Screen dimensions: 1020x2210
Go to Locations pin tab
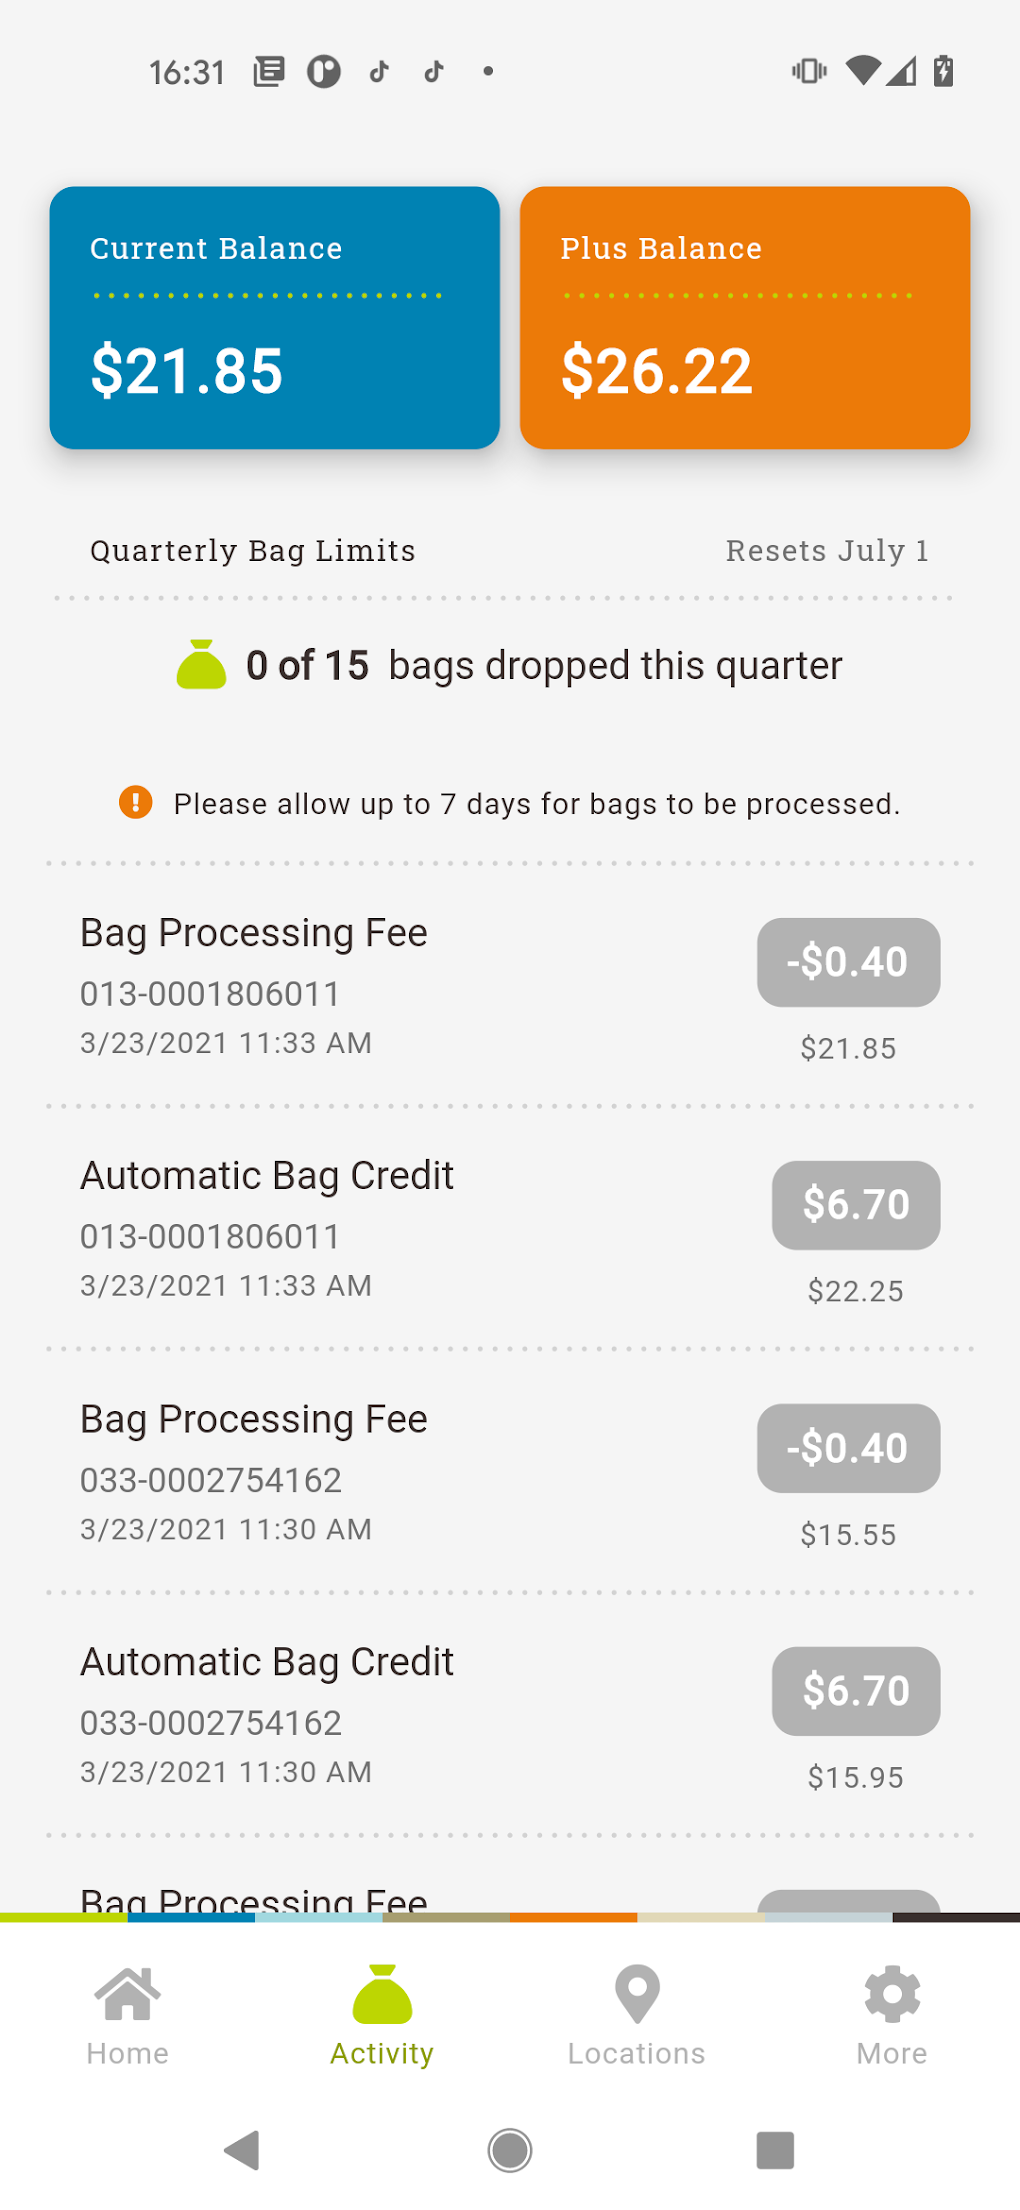tap(637, 2014)
